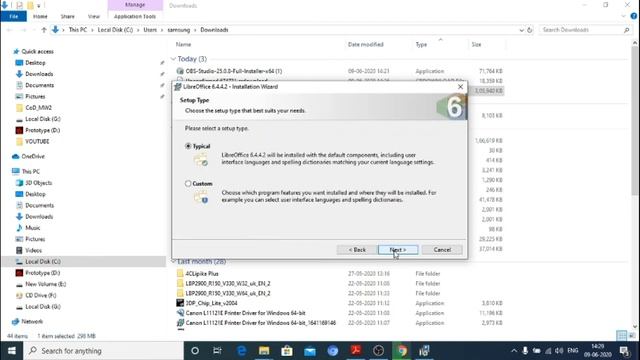Image resolution: width=640 pixels, height=360 pixels.
Task: Select the 4CLipika Plus folder
Action: tap(202, 273)
